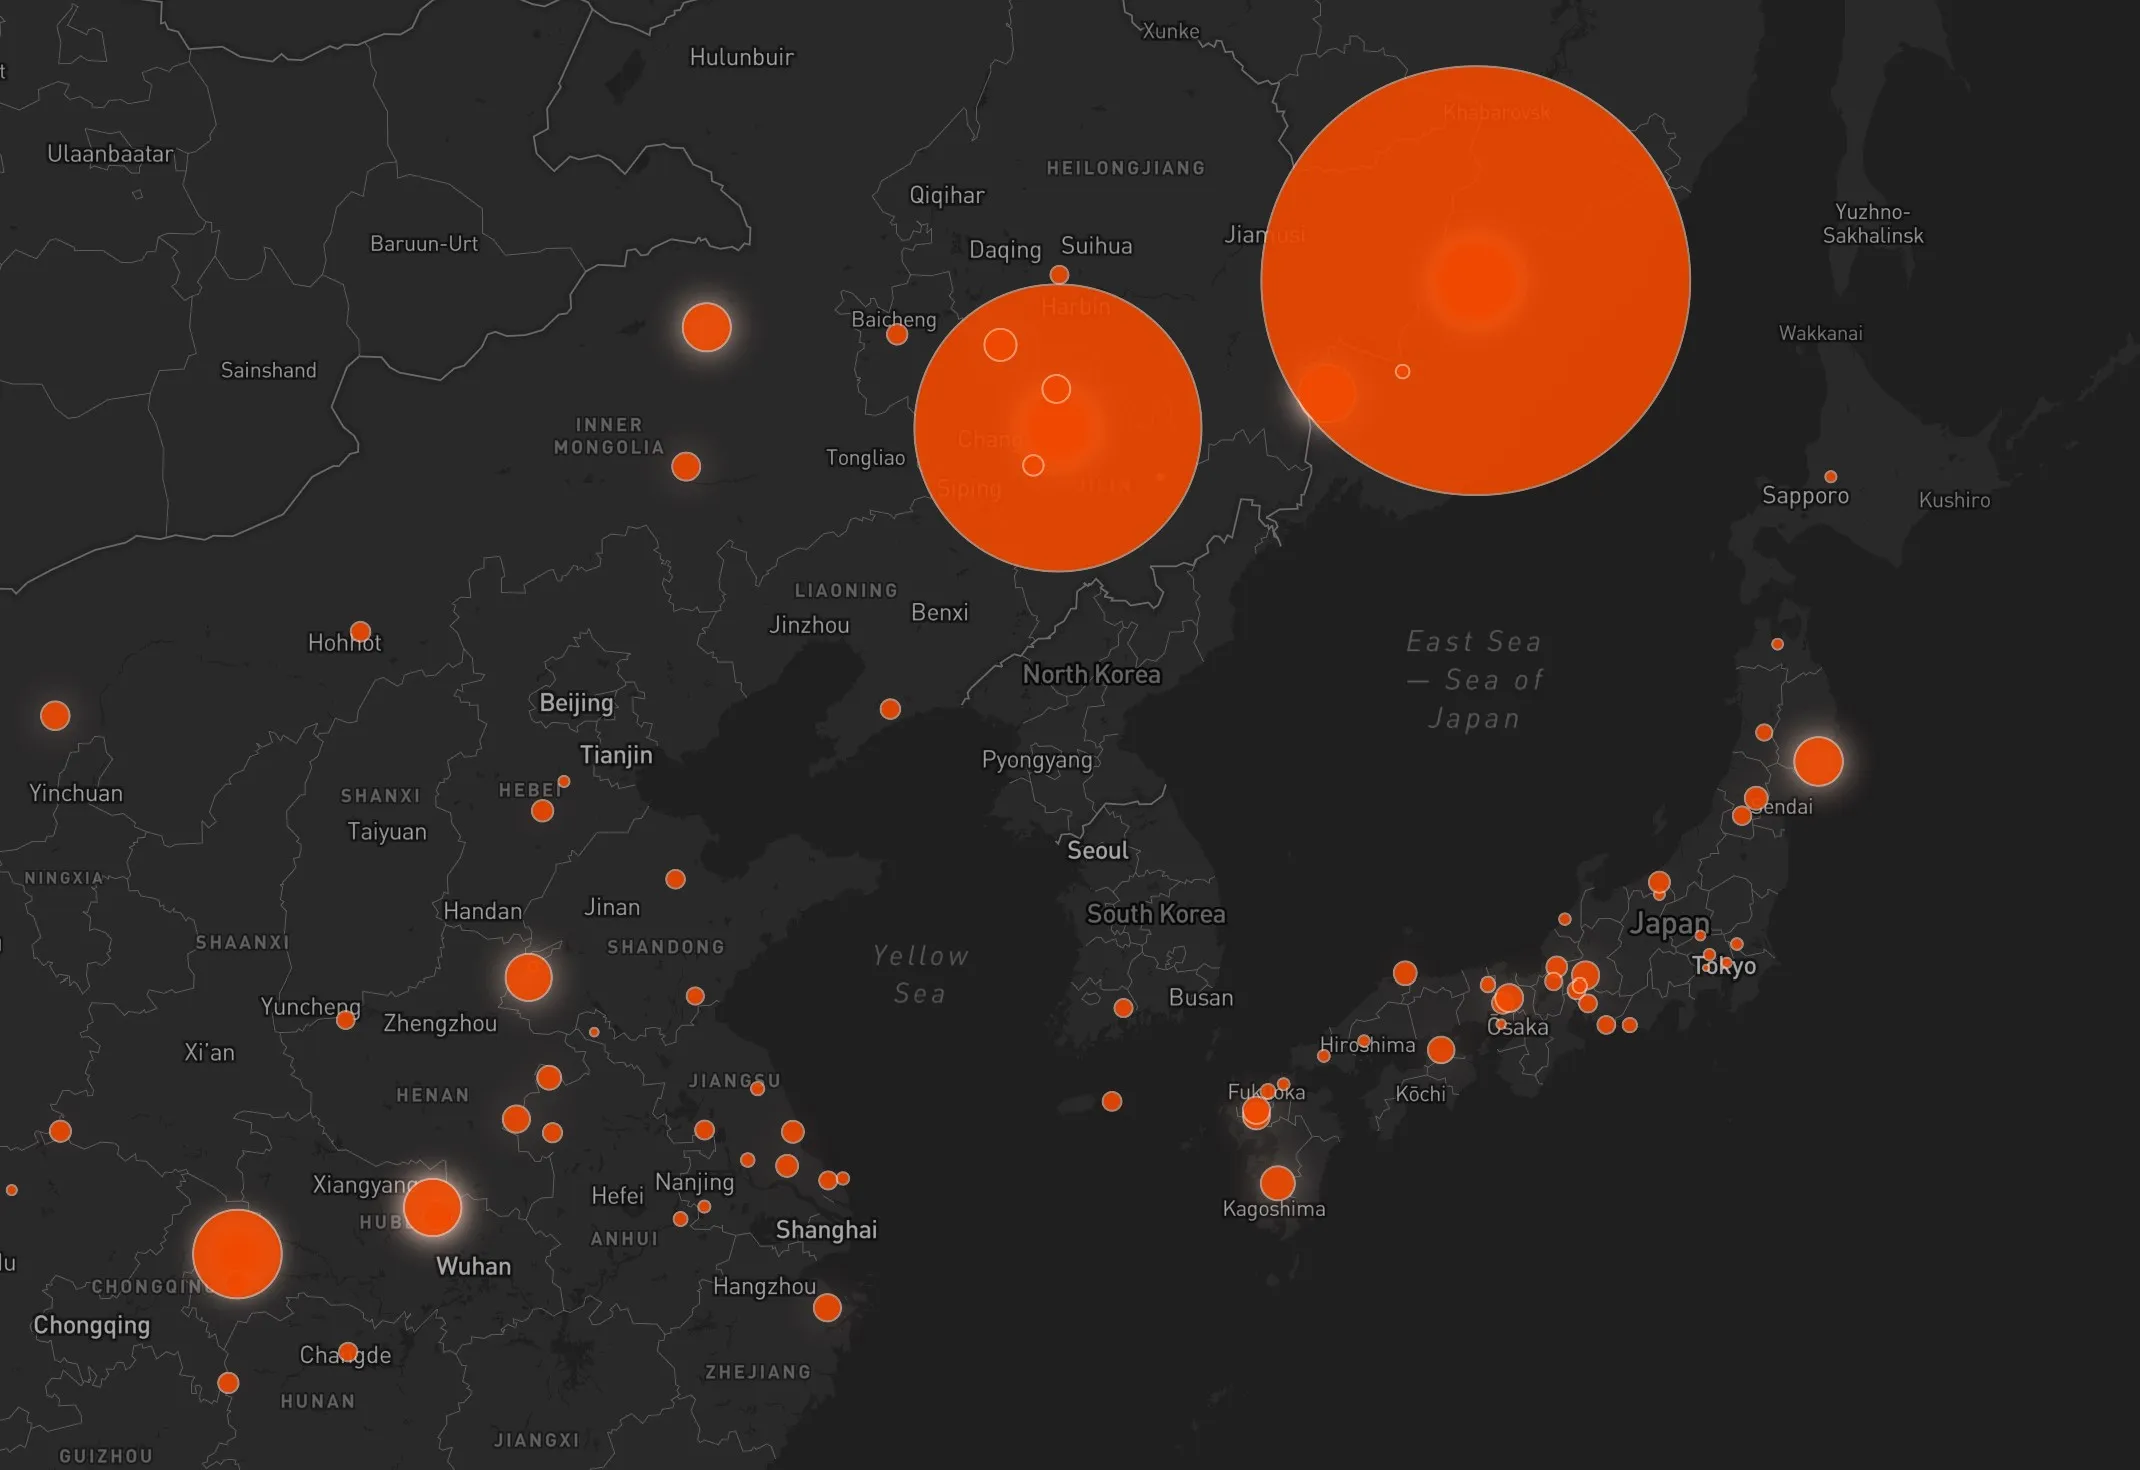Click the tiny marker near Sapporo
The height and width of the screenshot is (1470, 2140).
tap(1831, 476)
